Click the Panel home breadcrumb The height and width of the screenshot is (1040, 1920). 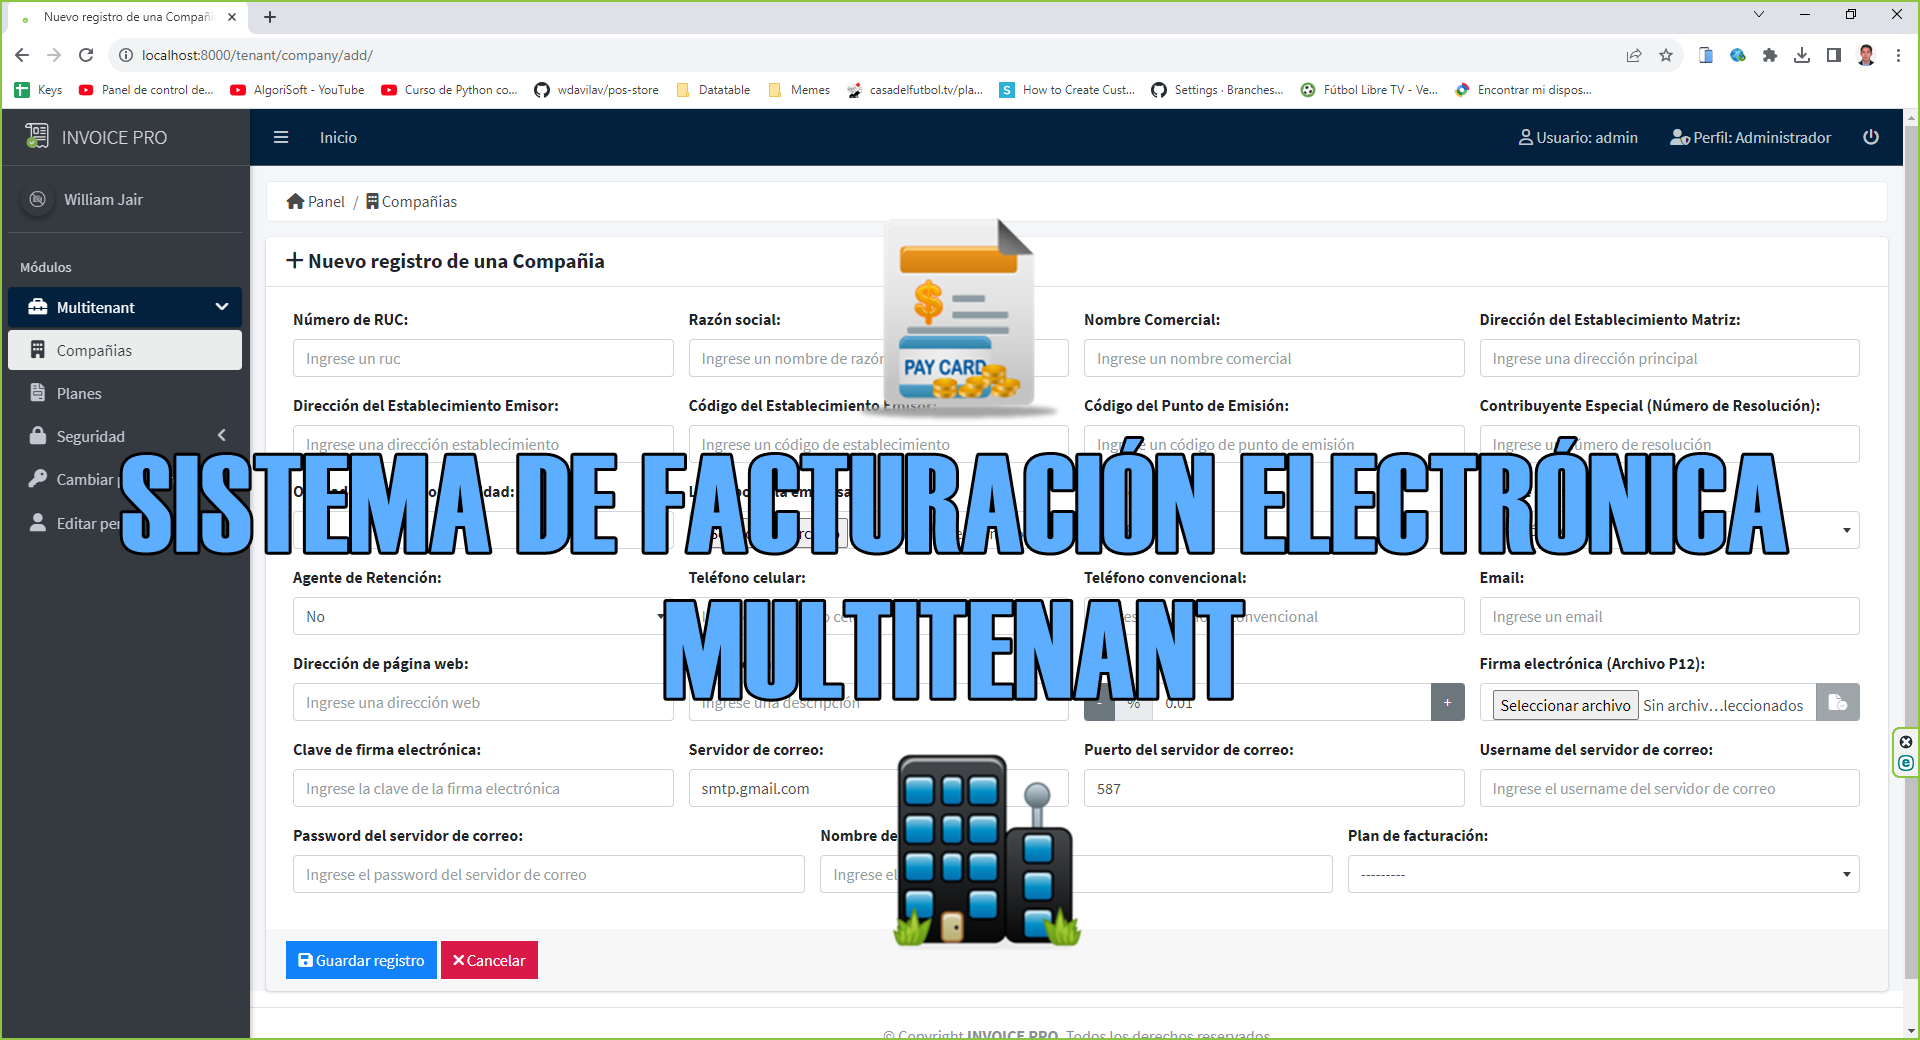[x=316, y=202]
